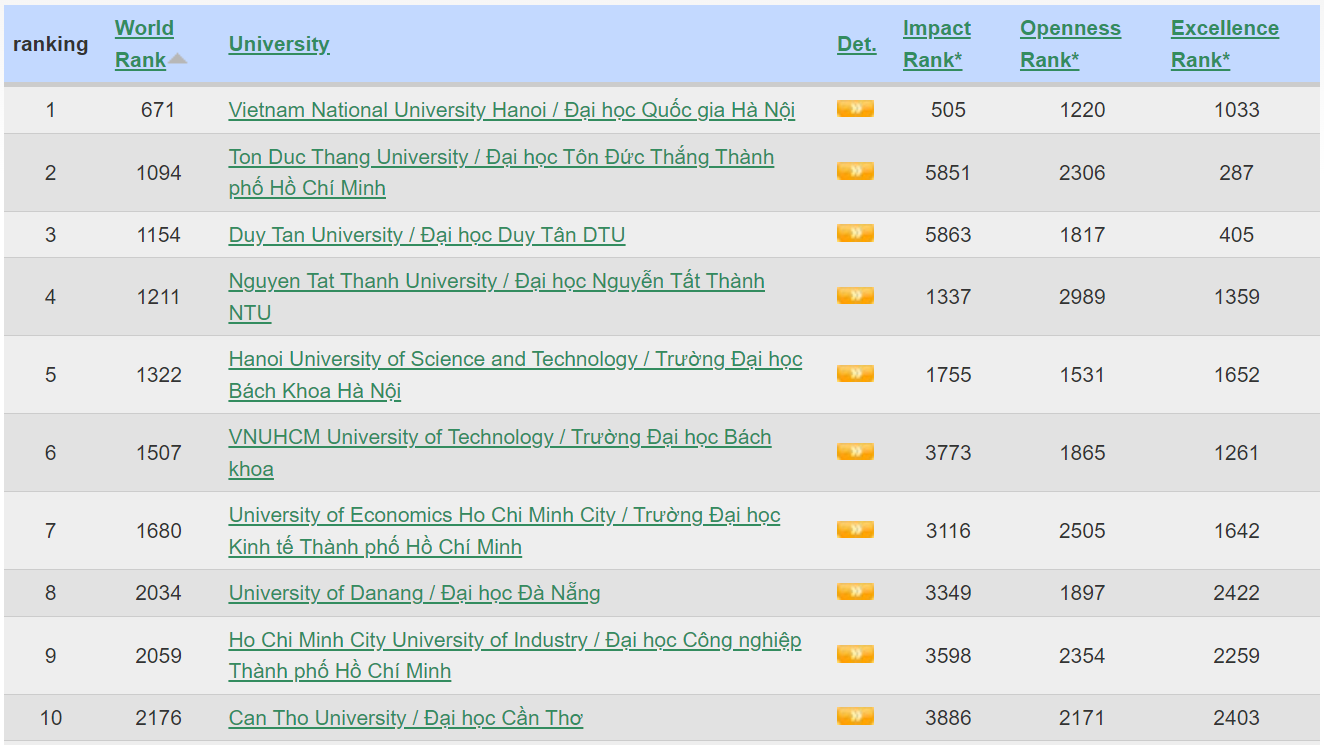This screenshot has width=1324, height=745.
Task: Select world rank value 1507
Action: 158,453
